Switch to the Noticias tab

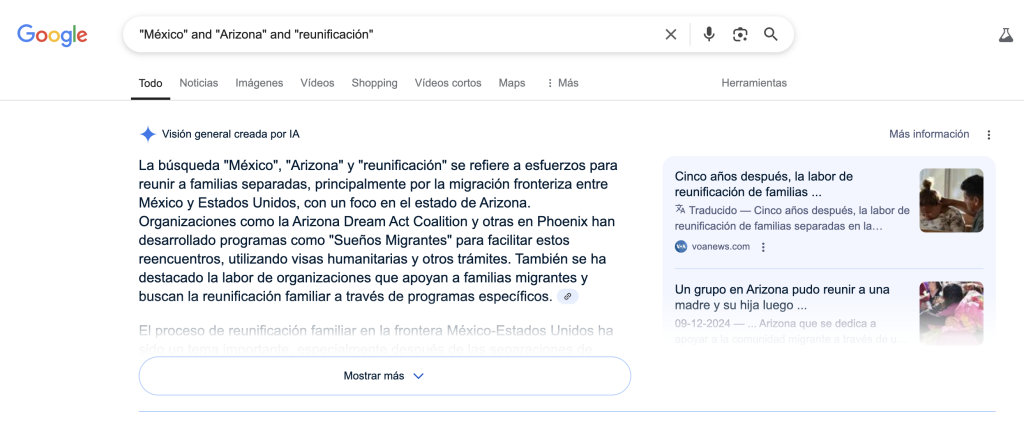198,83
